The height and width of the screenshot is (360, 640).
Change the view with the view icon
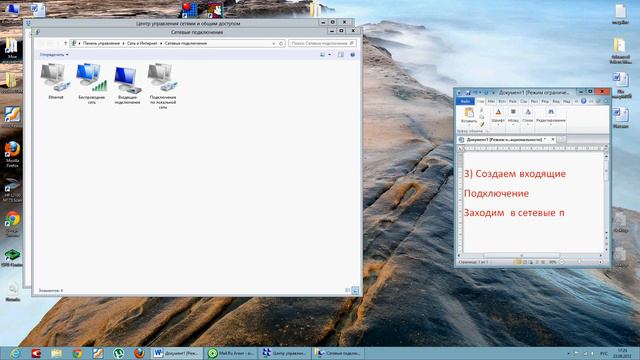click(322, 54)
